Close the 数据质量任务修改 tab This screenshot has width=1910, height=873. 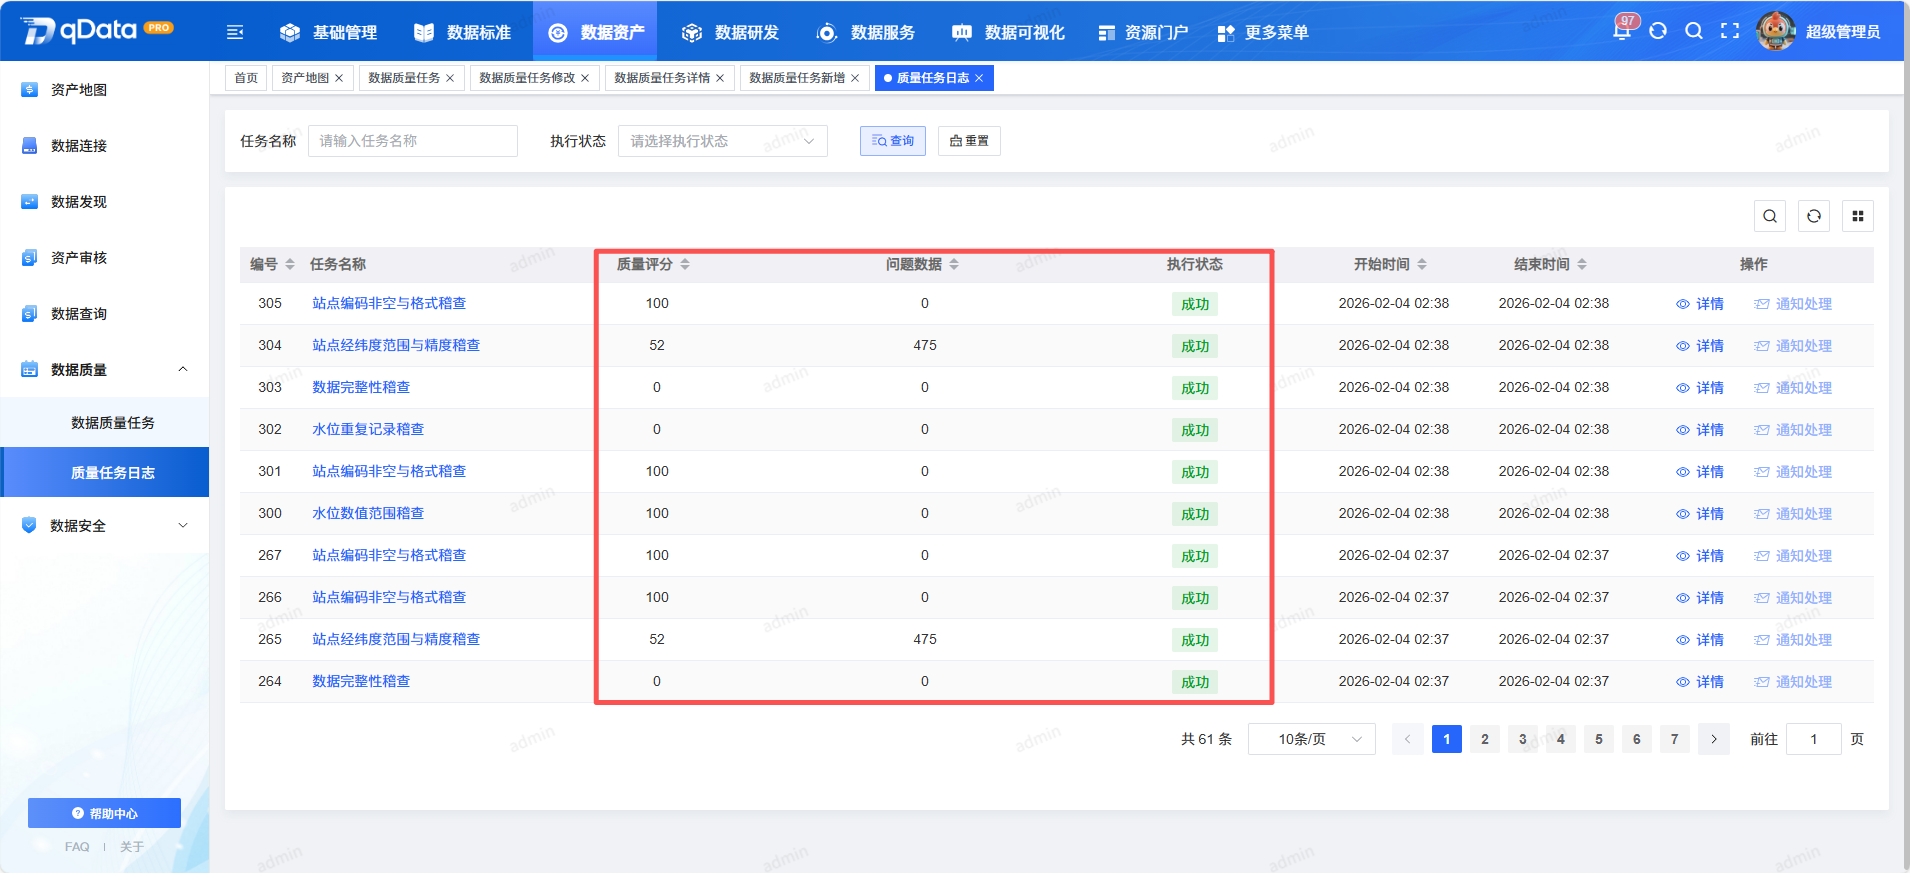(585, 78)
